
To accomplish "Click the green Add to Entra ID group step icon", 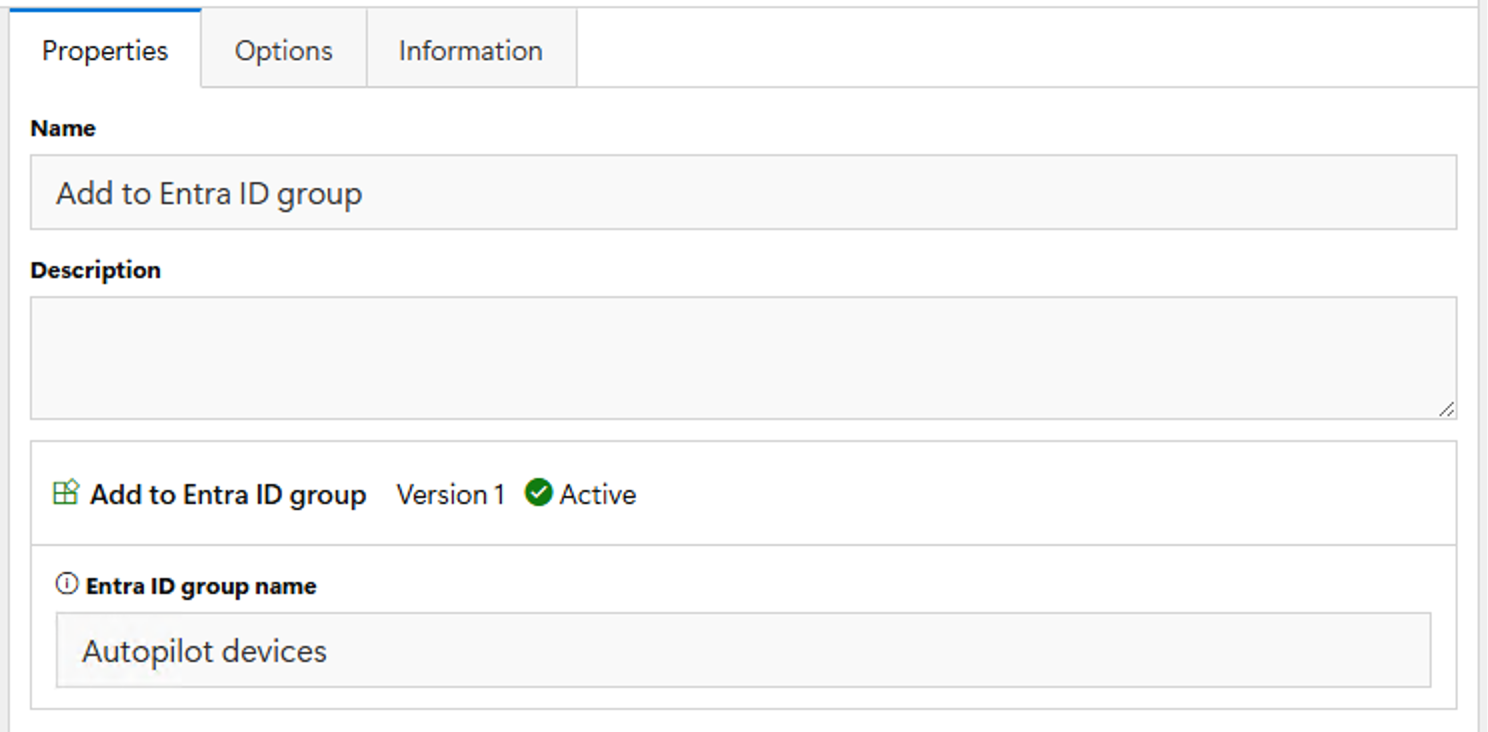I will (66, 493).
